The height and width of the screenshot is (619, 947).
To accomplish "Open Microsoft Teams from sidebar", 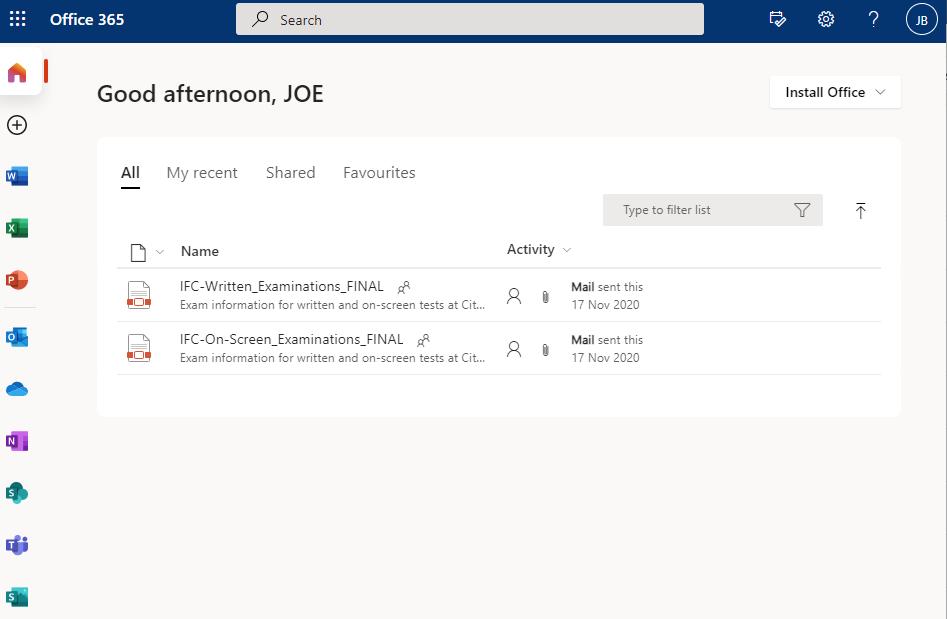I will [x=17, y=545].
